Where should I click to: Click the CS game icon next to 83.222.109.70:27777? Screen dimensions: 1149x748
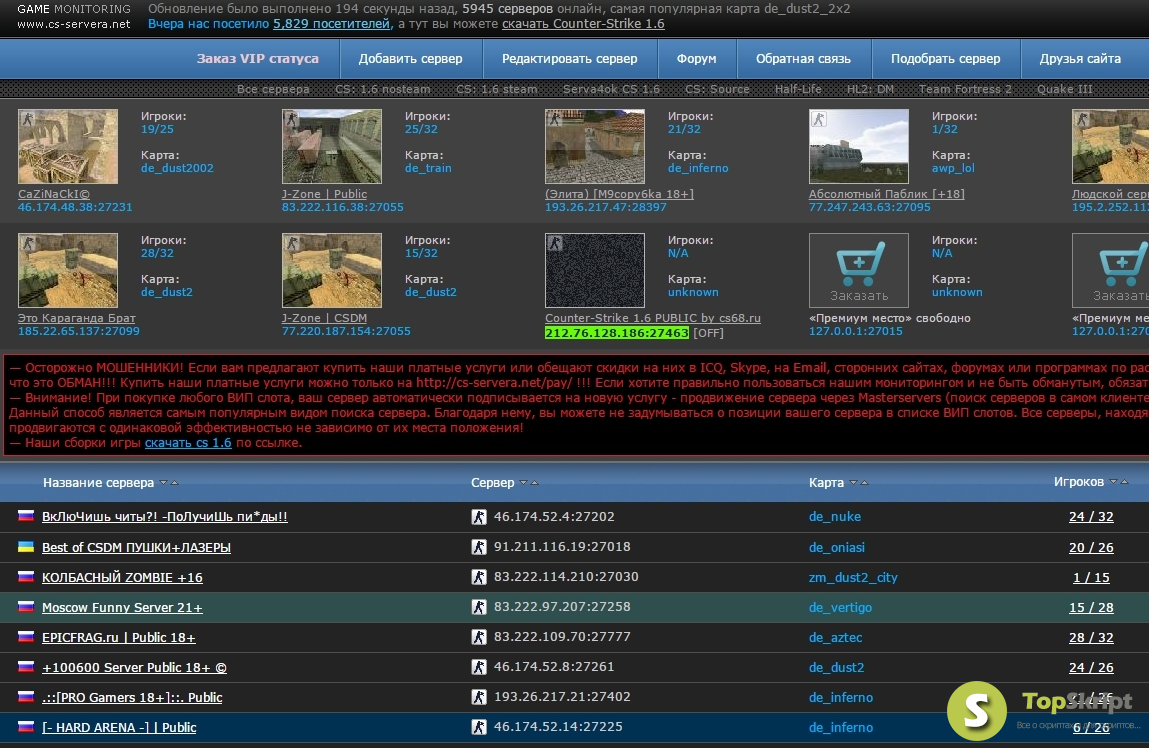tap(479, 637)
